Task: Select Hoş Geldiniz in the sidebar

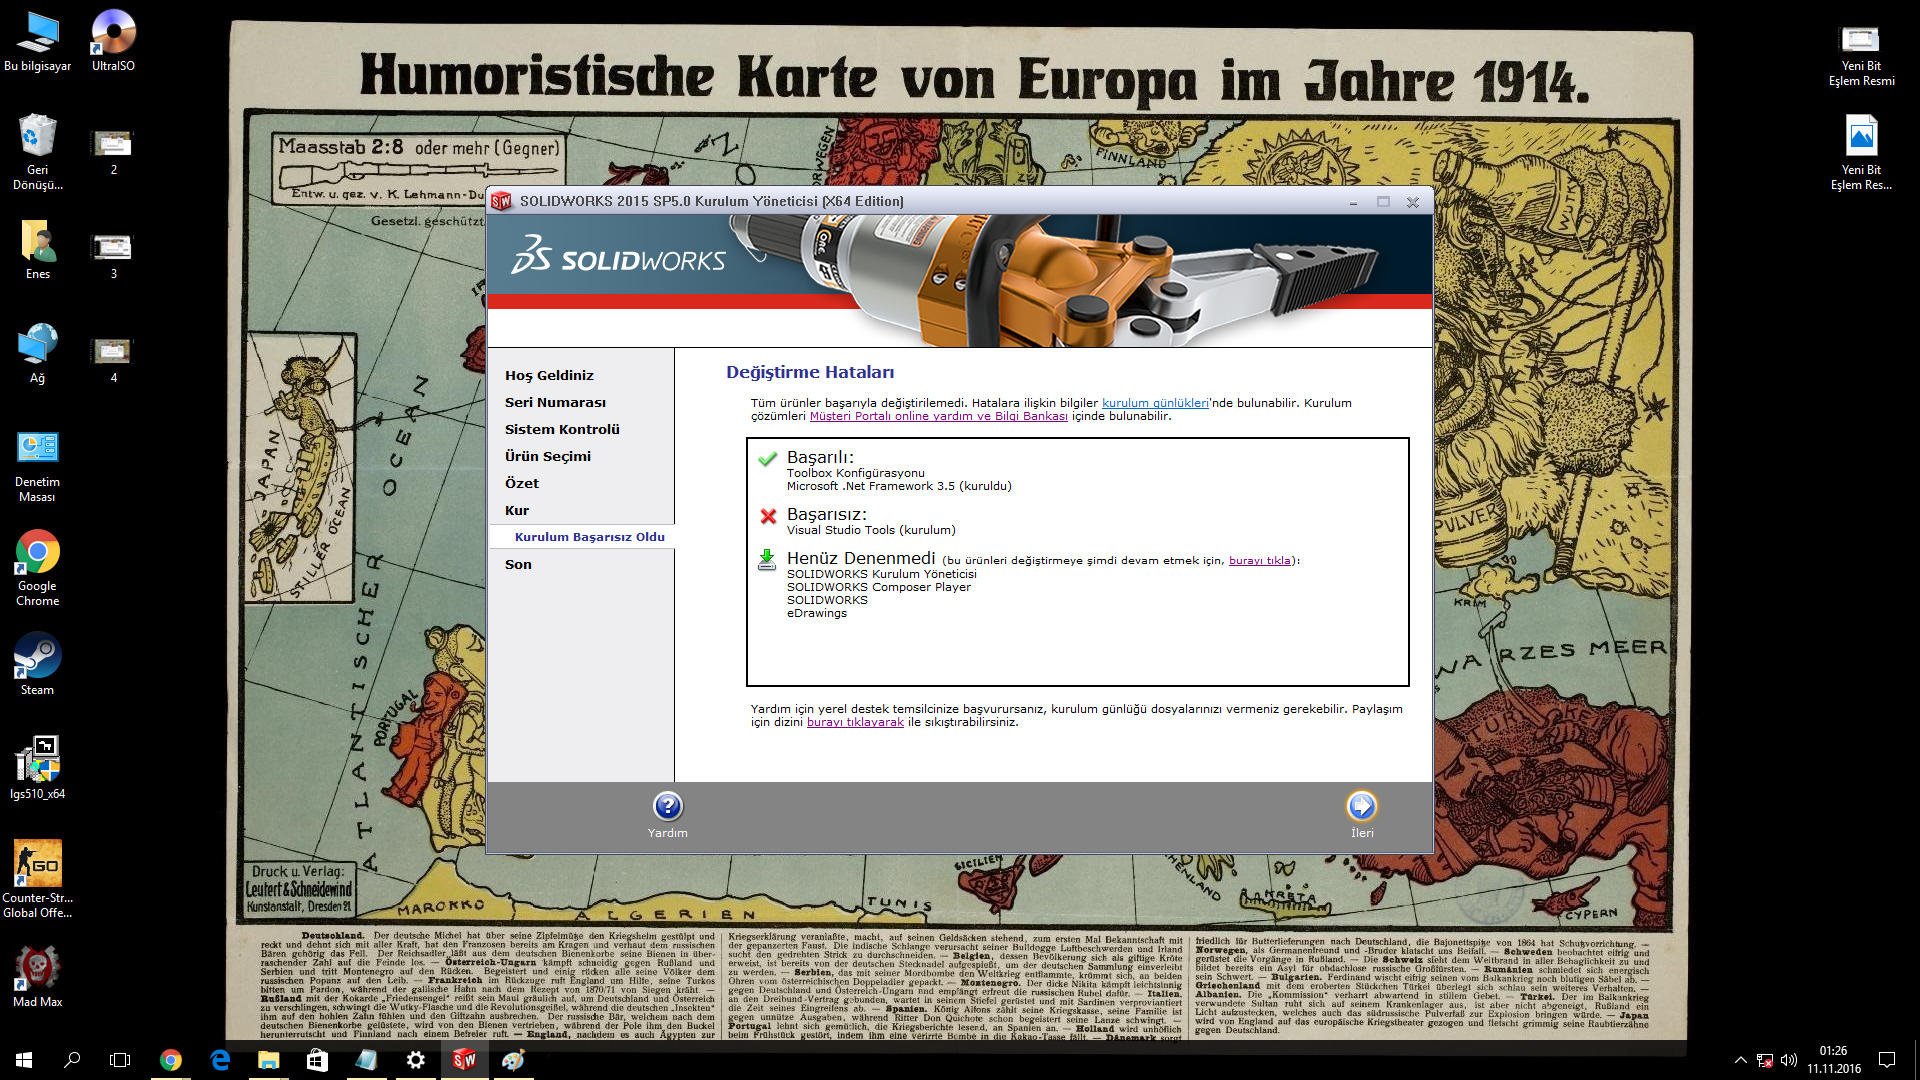Action: (x=549, y=375)
